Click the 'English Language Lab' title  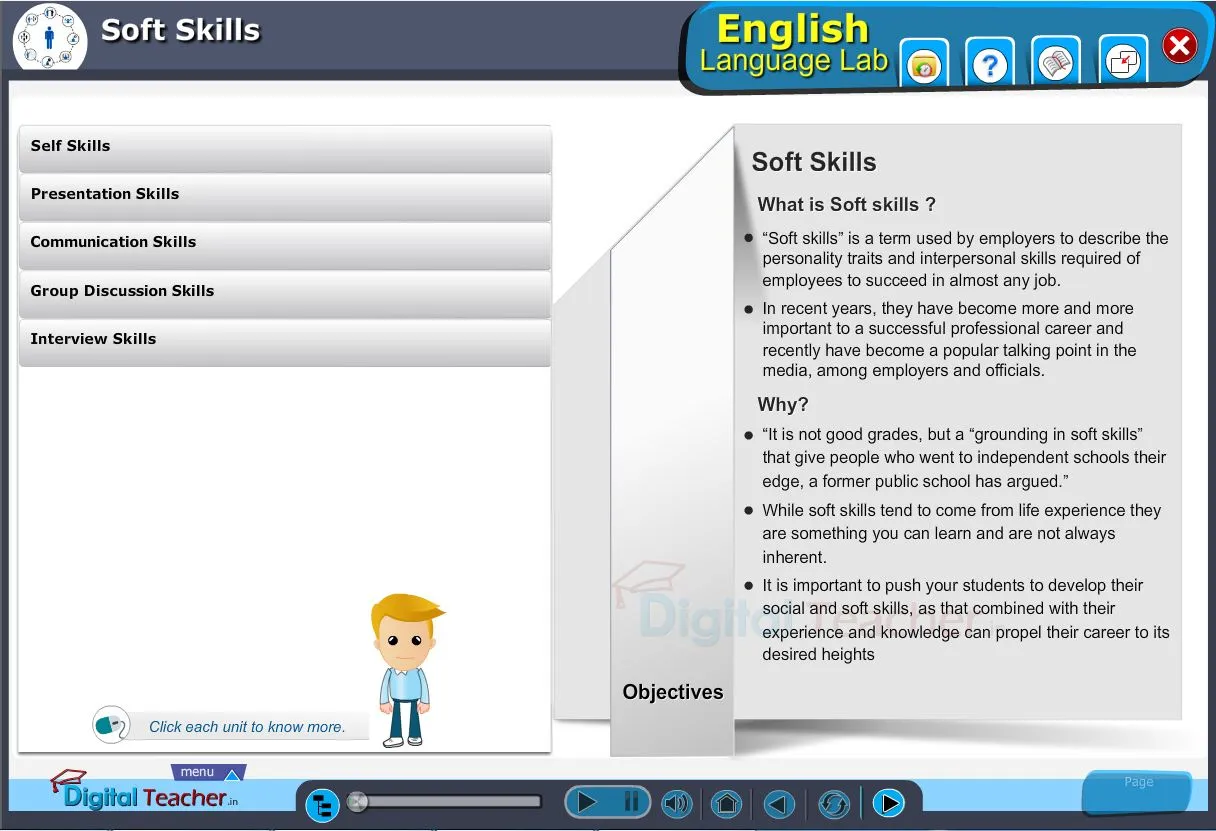(x=793, y=45)
